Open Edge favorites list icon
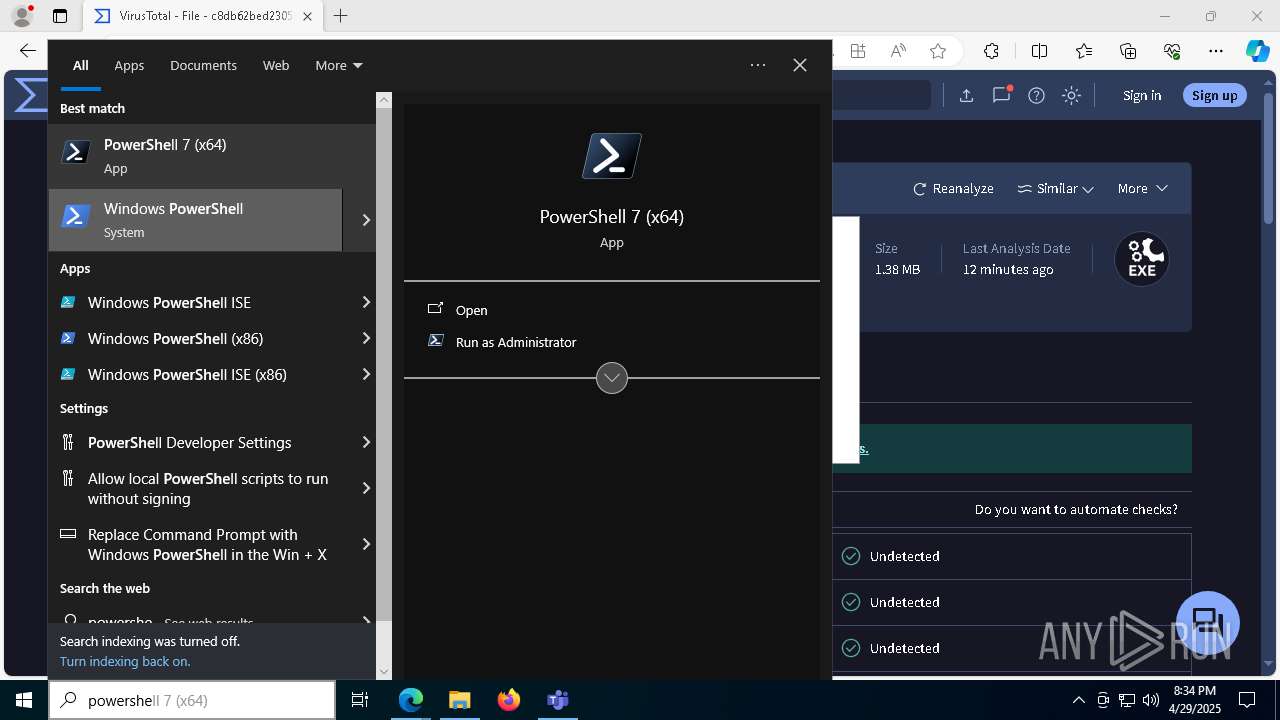The width and height of the screenshot is (1280, 720). point(1084,51)
